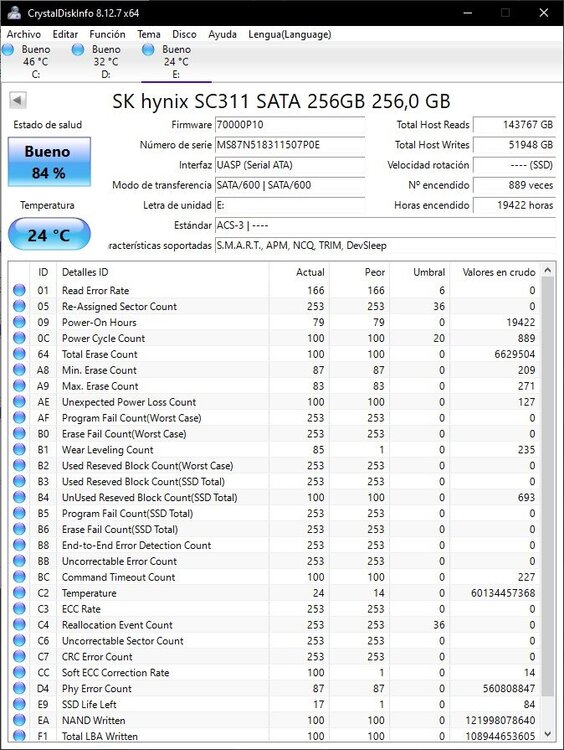Screen dimensions: 564x750
Task: Open the Lengua(Language) menu
Action: tap(289, 34)
